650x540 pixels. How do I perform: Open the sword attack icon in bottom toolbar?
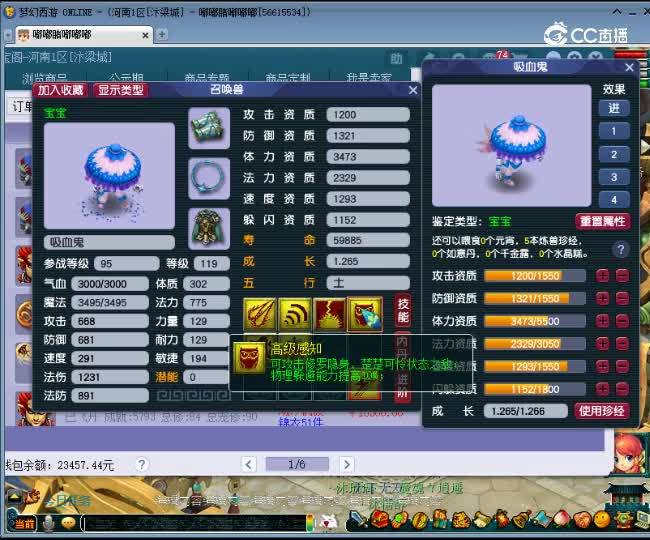click(x=359, y=520)
